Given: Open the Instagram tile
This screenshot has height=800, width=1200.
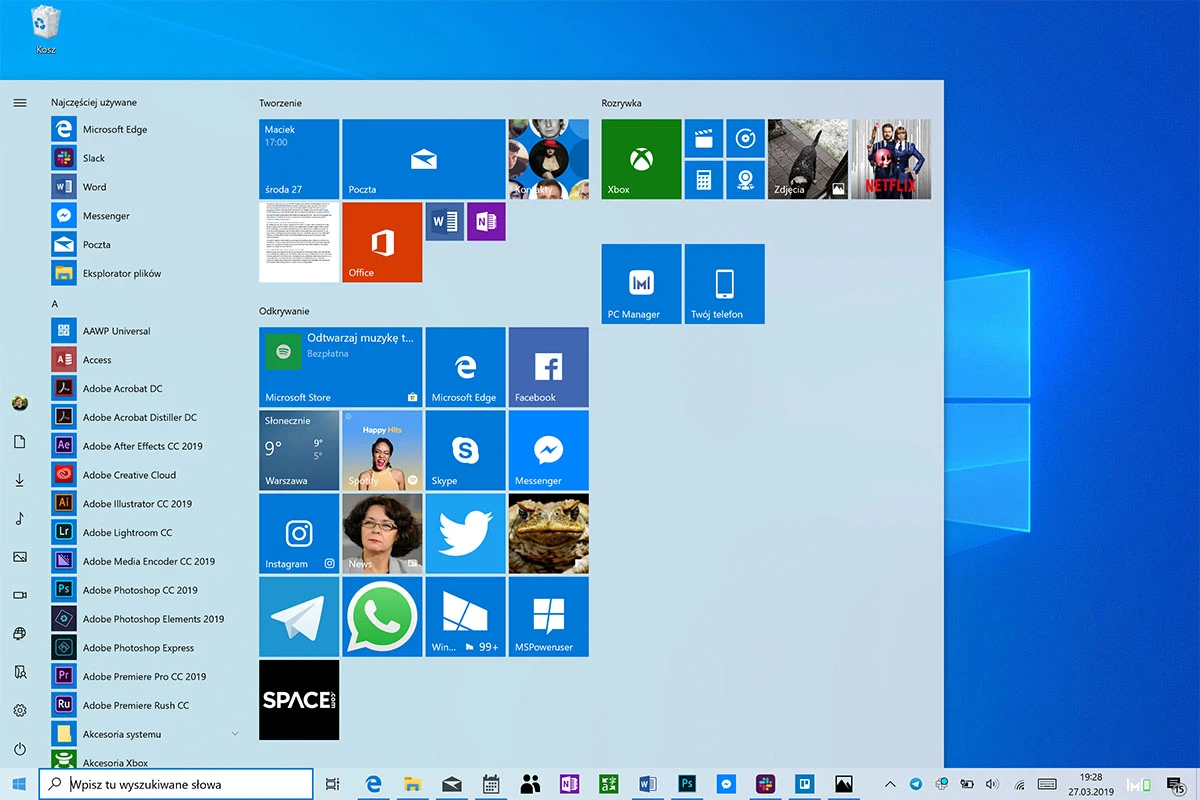Looking at the screenshot, I should coord(299,533).
